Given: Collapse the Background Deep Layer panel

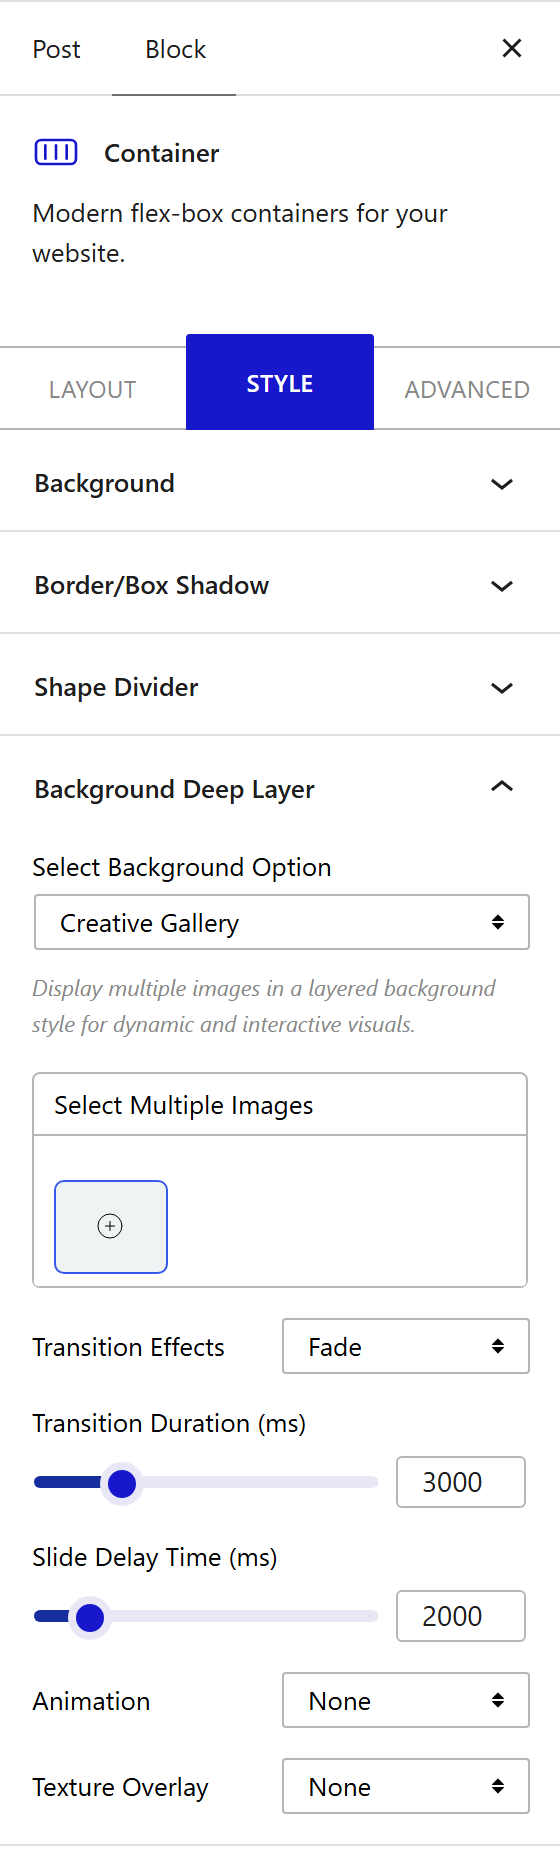Looking at the screenshot, I should 280,789.
